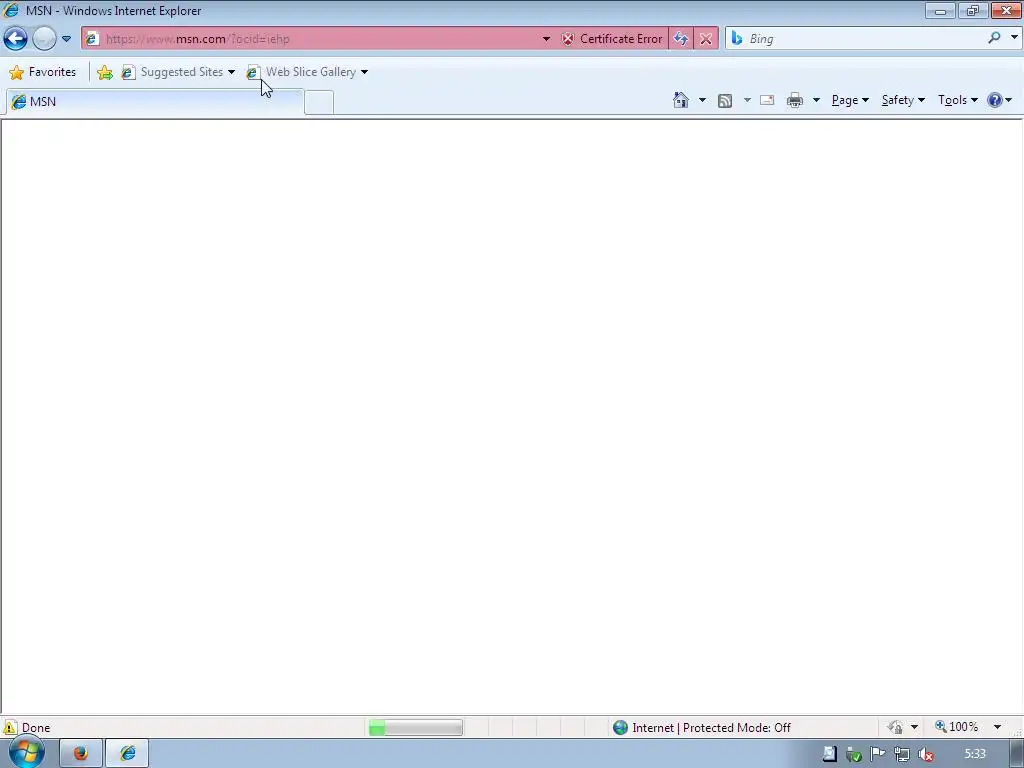The width and height of the screenshot is (1024, 768).
Task: Switch to Firefox in the taskbar
Action: coord(81,754)
